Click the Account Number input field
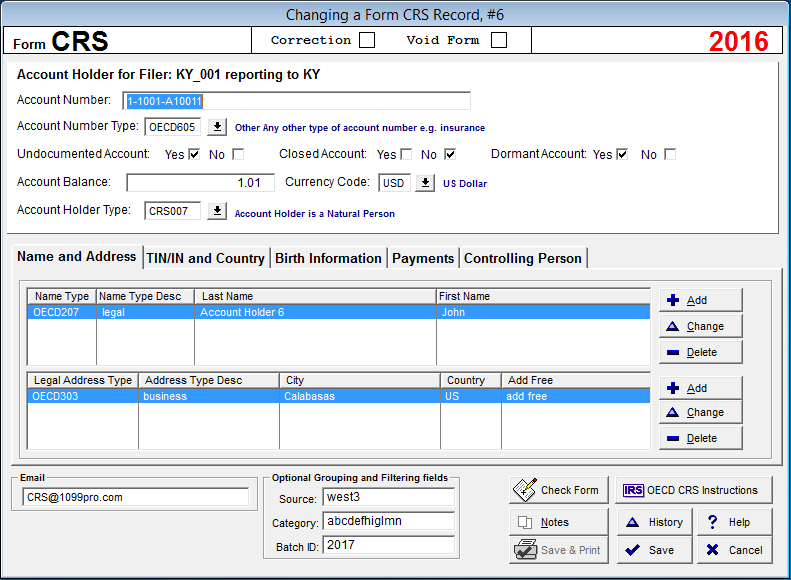This screenshot has width=791, height=580. point(297,101)
